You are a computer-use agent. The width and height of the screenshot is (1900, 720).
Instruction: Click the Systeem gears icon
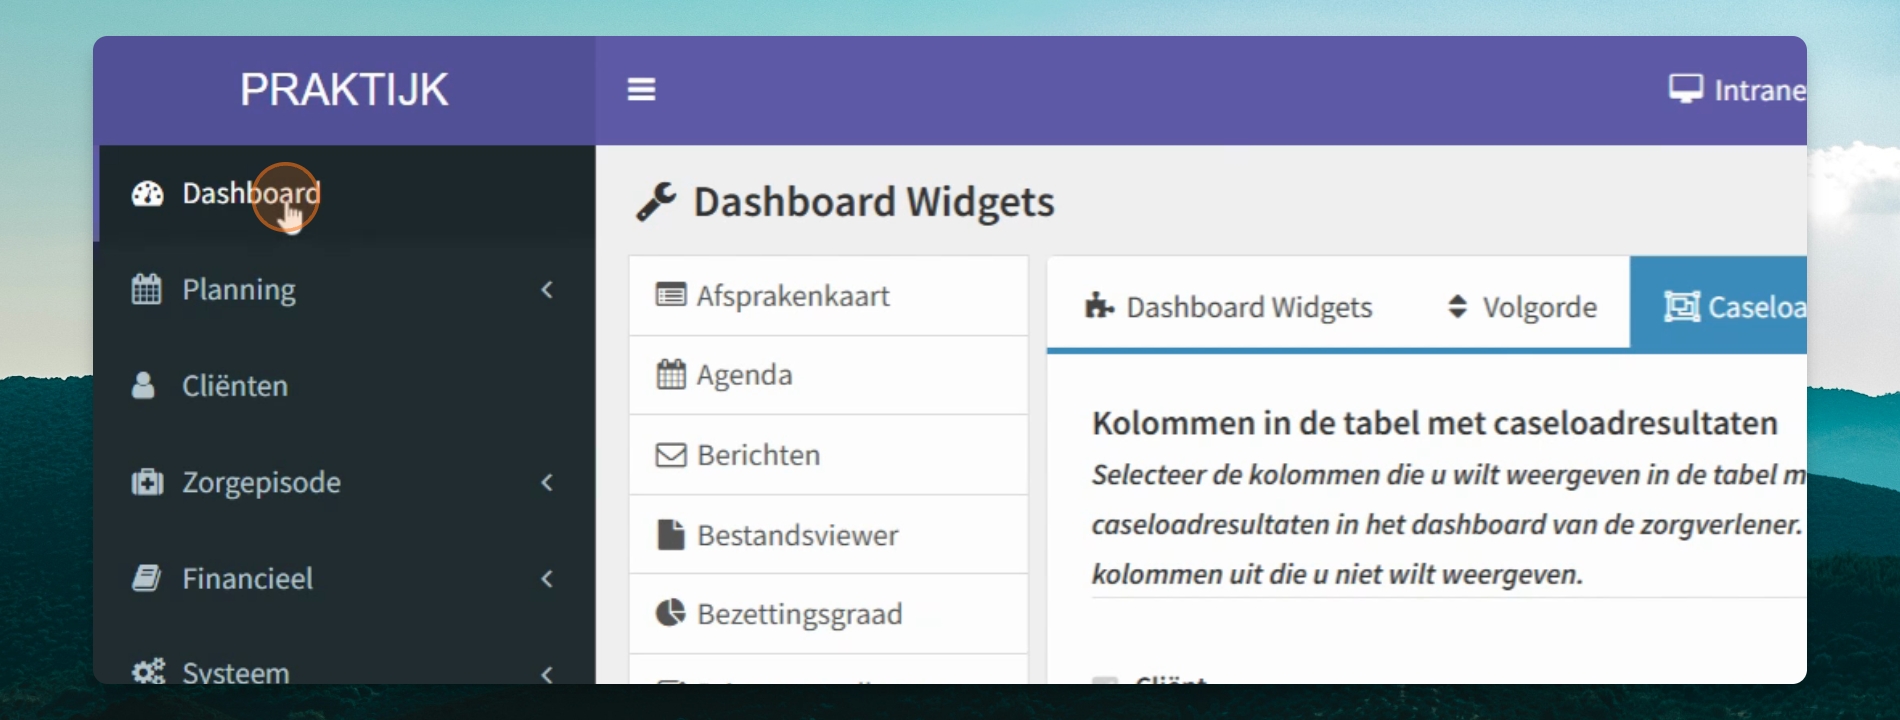pyautogui.click(x=148, y=672)
